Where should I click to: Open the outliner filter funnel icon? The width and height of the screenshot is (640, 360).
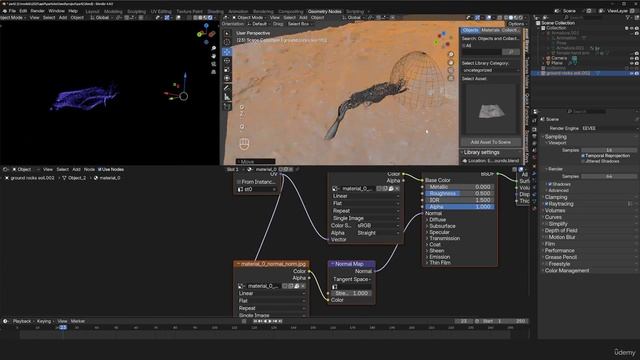coord(629,17)
